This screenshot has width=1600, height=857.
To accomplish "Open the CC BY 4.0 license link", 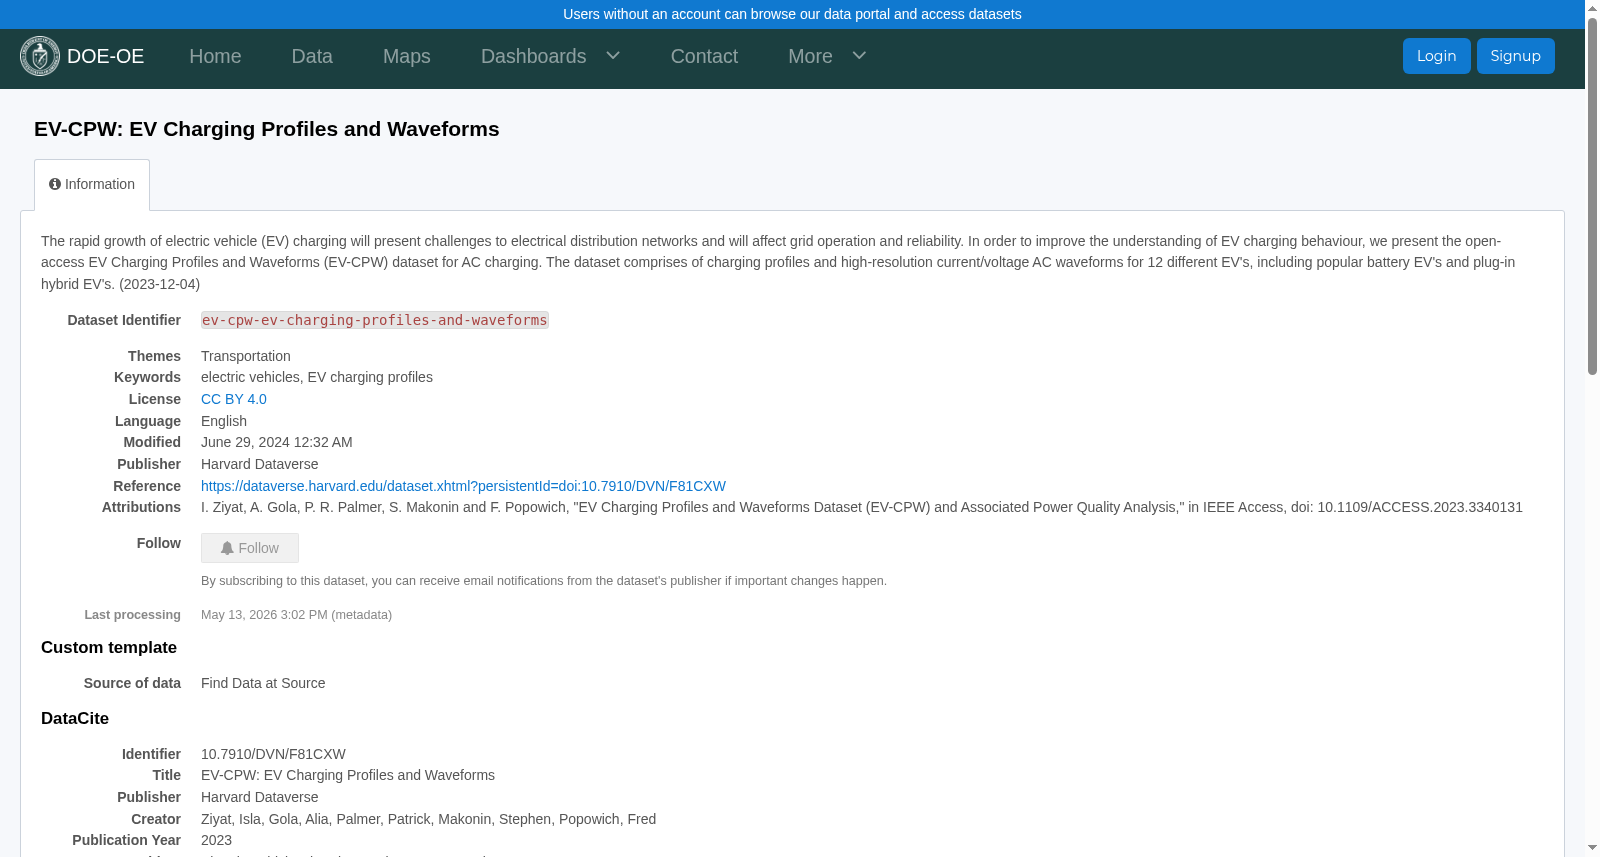I will (234, 399).
